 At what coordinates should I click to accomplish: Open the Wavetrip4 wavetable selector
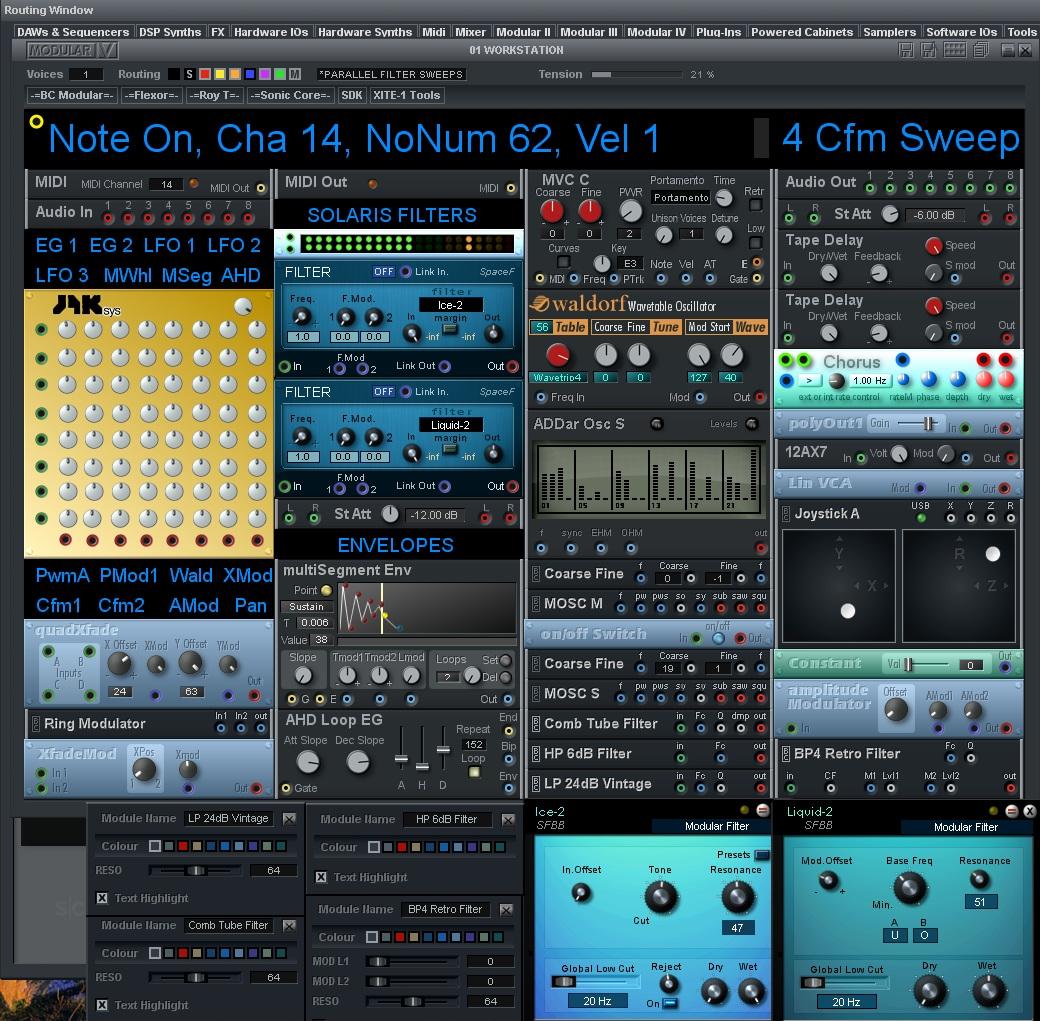(558, 377)
